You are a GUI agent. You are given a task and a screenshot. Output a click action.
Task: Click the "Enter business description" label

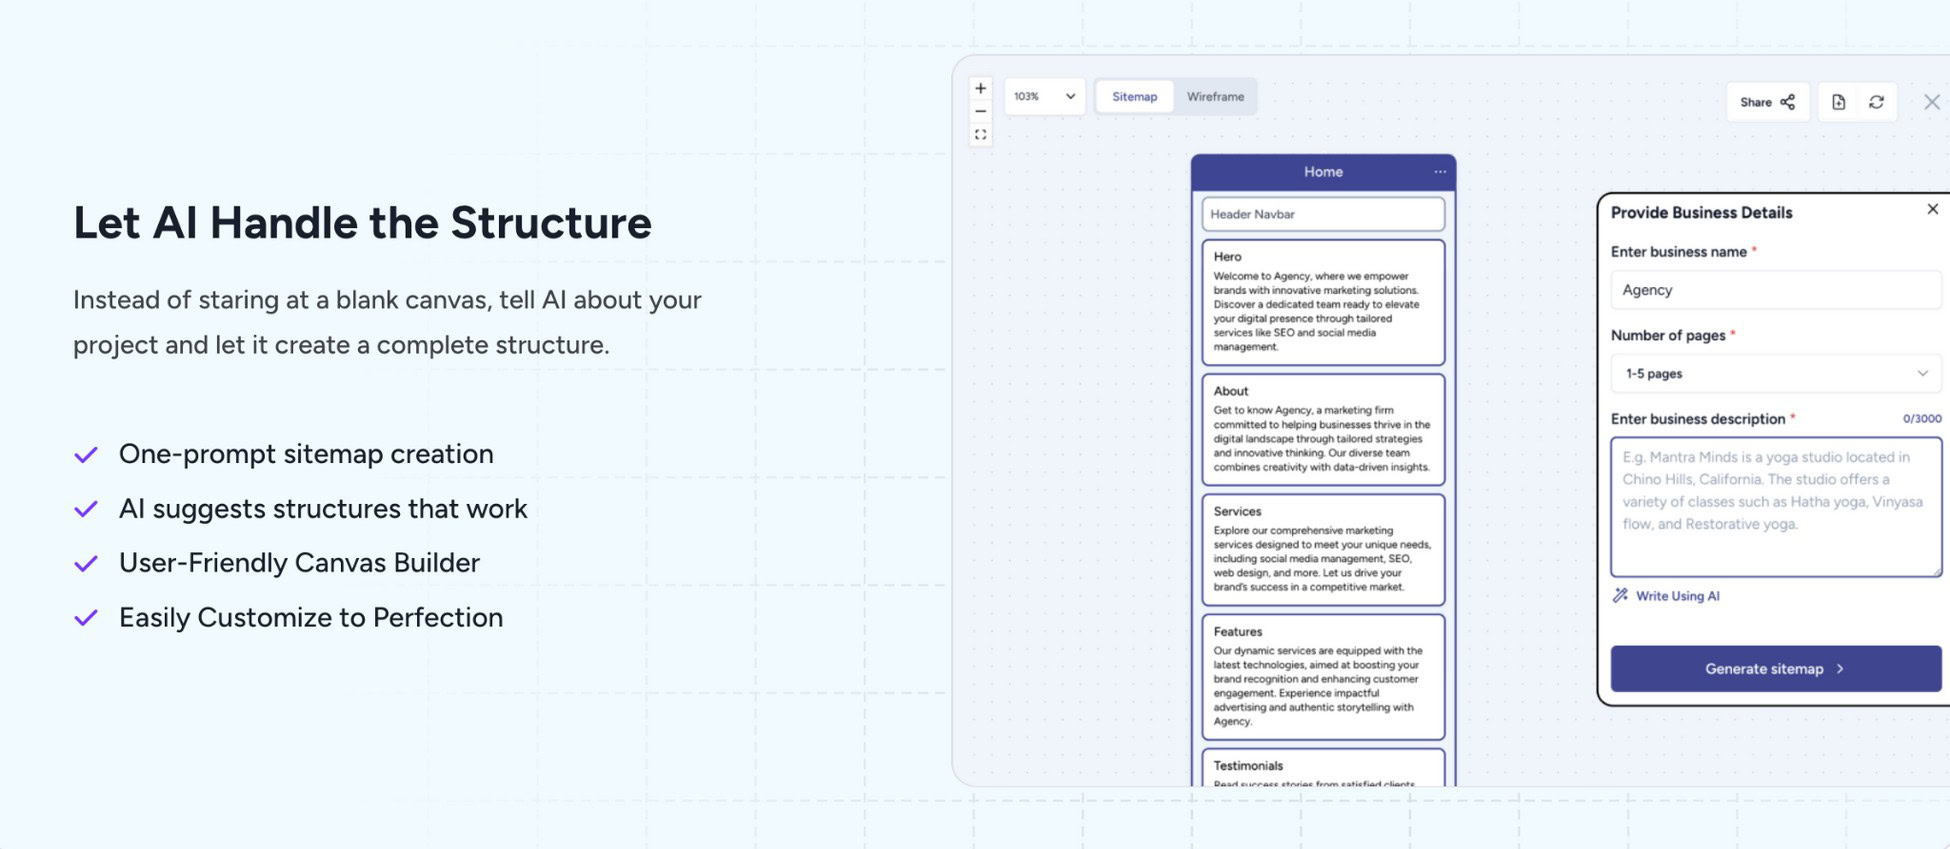click(1697, 419)
